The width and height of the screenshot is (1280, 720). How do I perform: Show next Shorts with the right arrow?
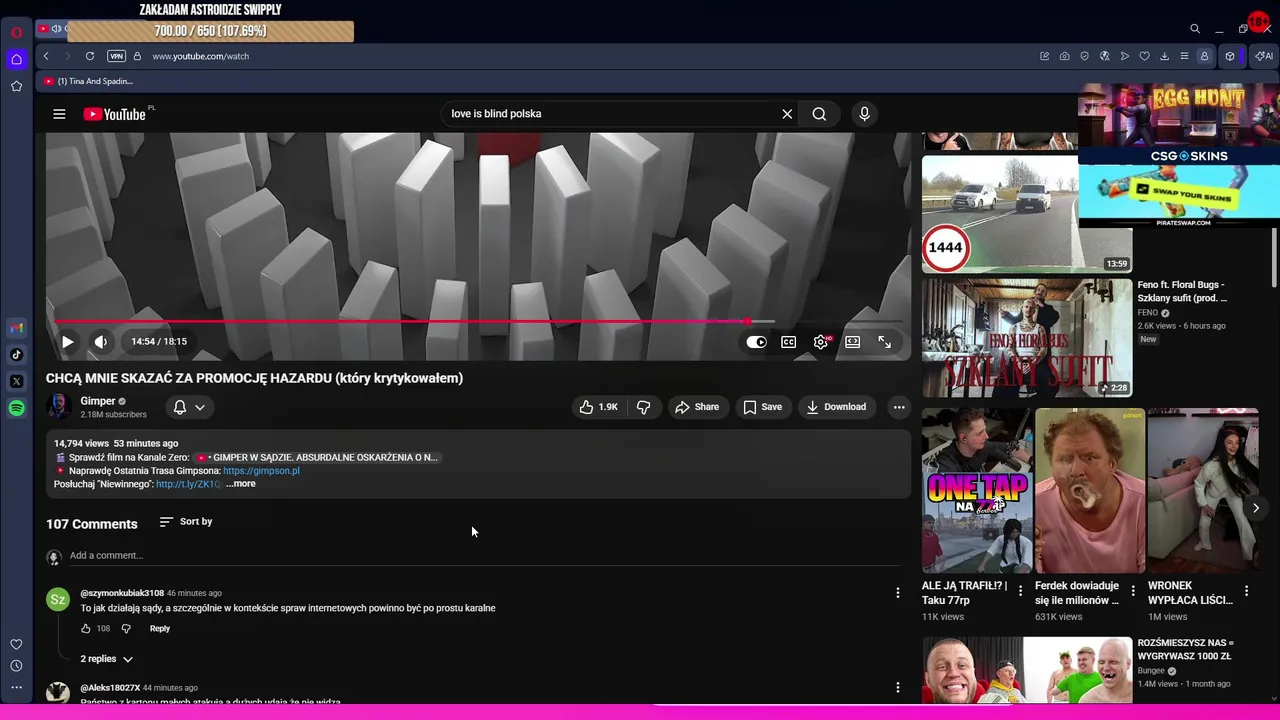1256,508
